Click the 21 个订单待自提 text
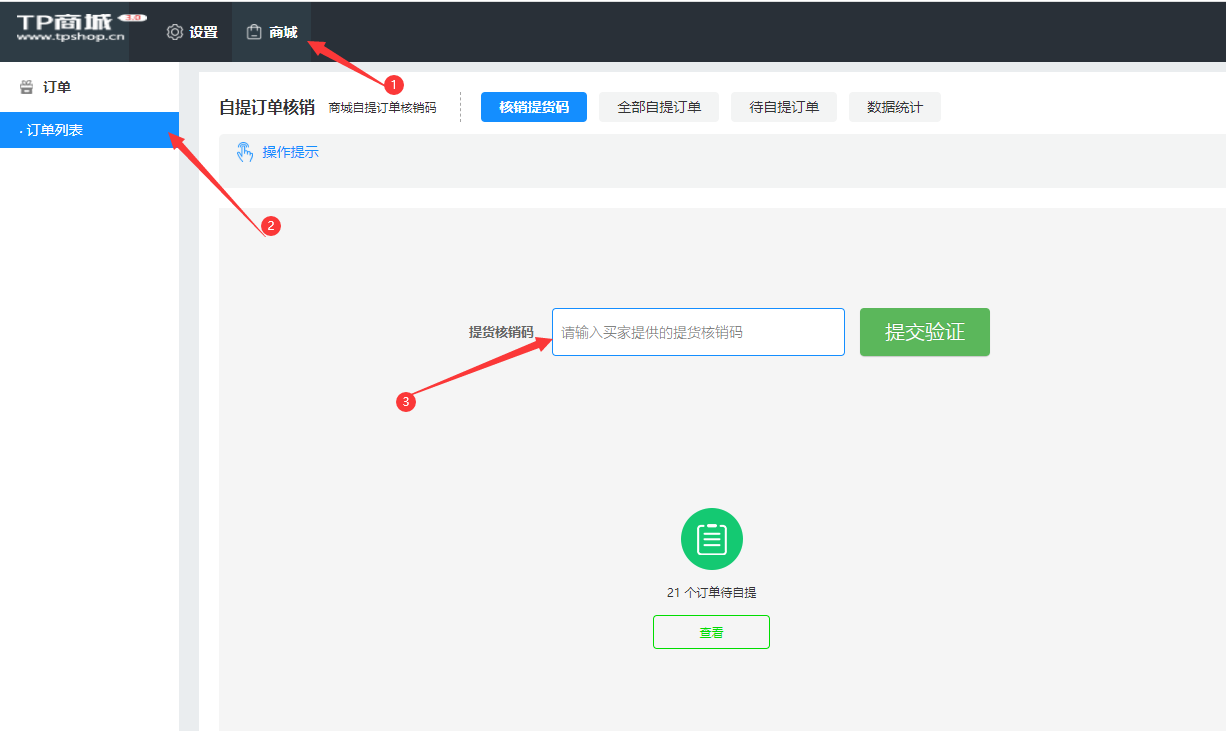Image resolution: width=1226 pixels, height=731 pixels. click(x=711, y=592)
